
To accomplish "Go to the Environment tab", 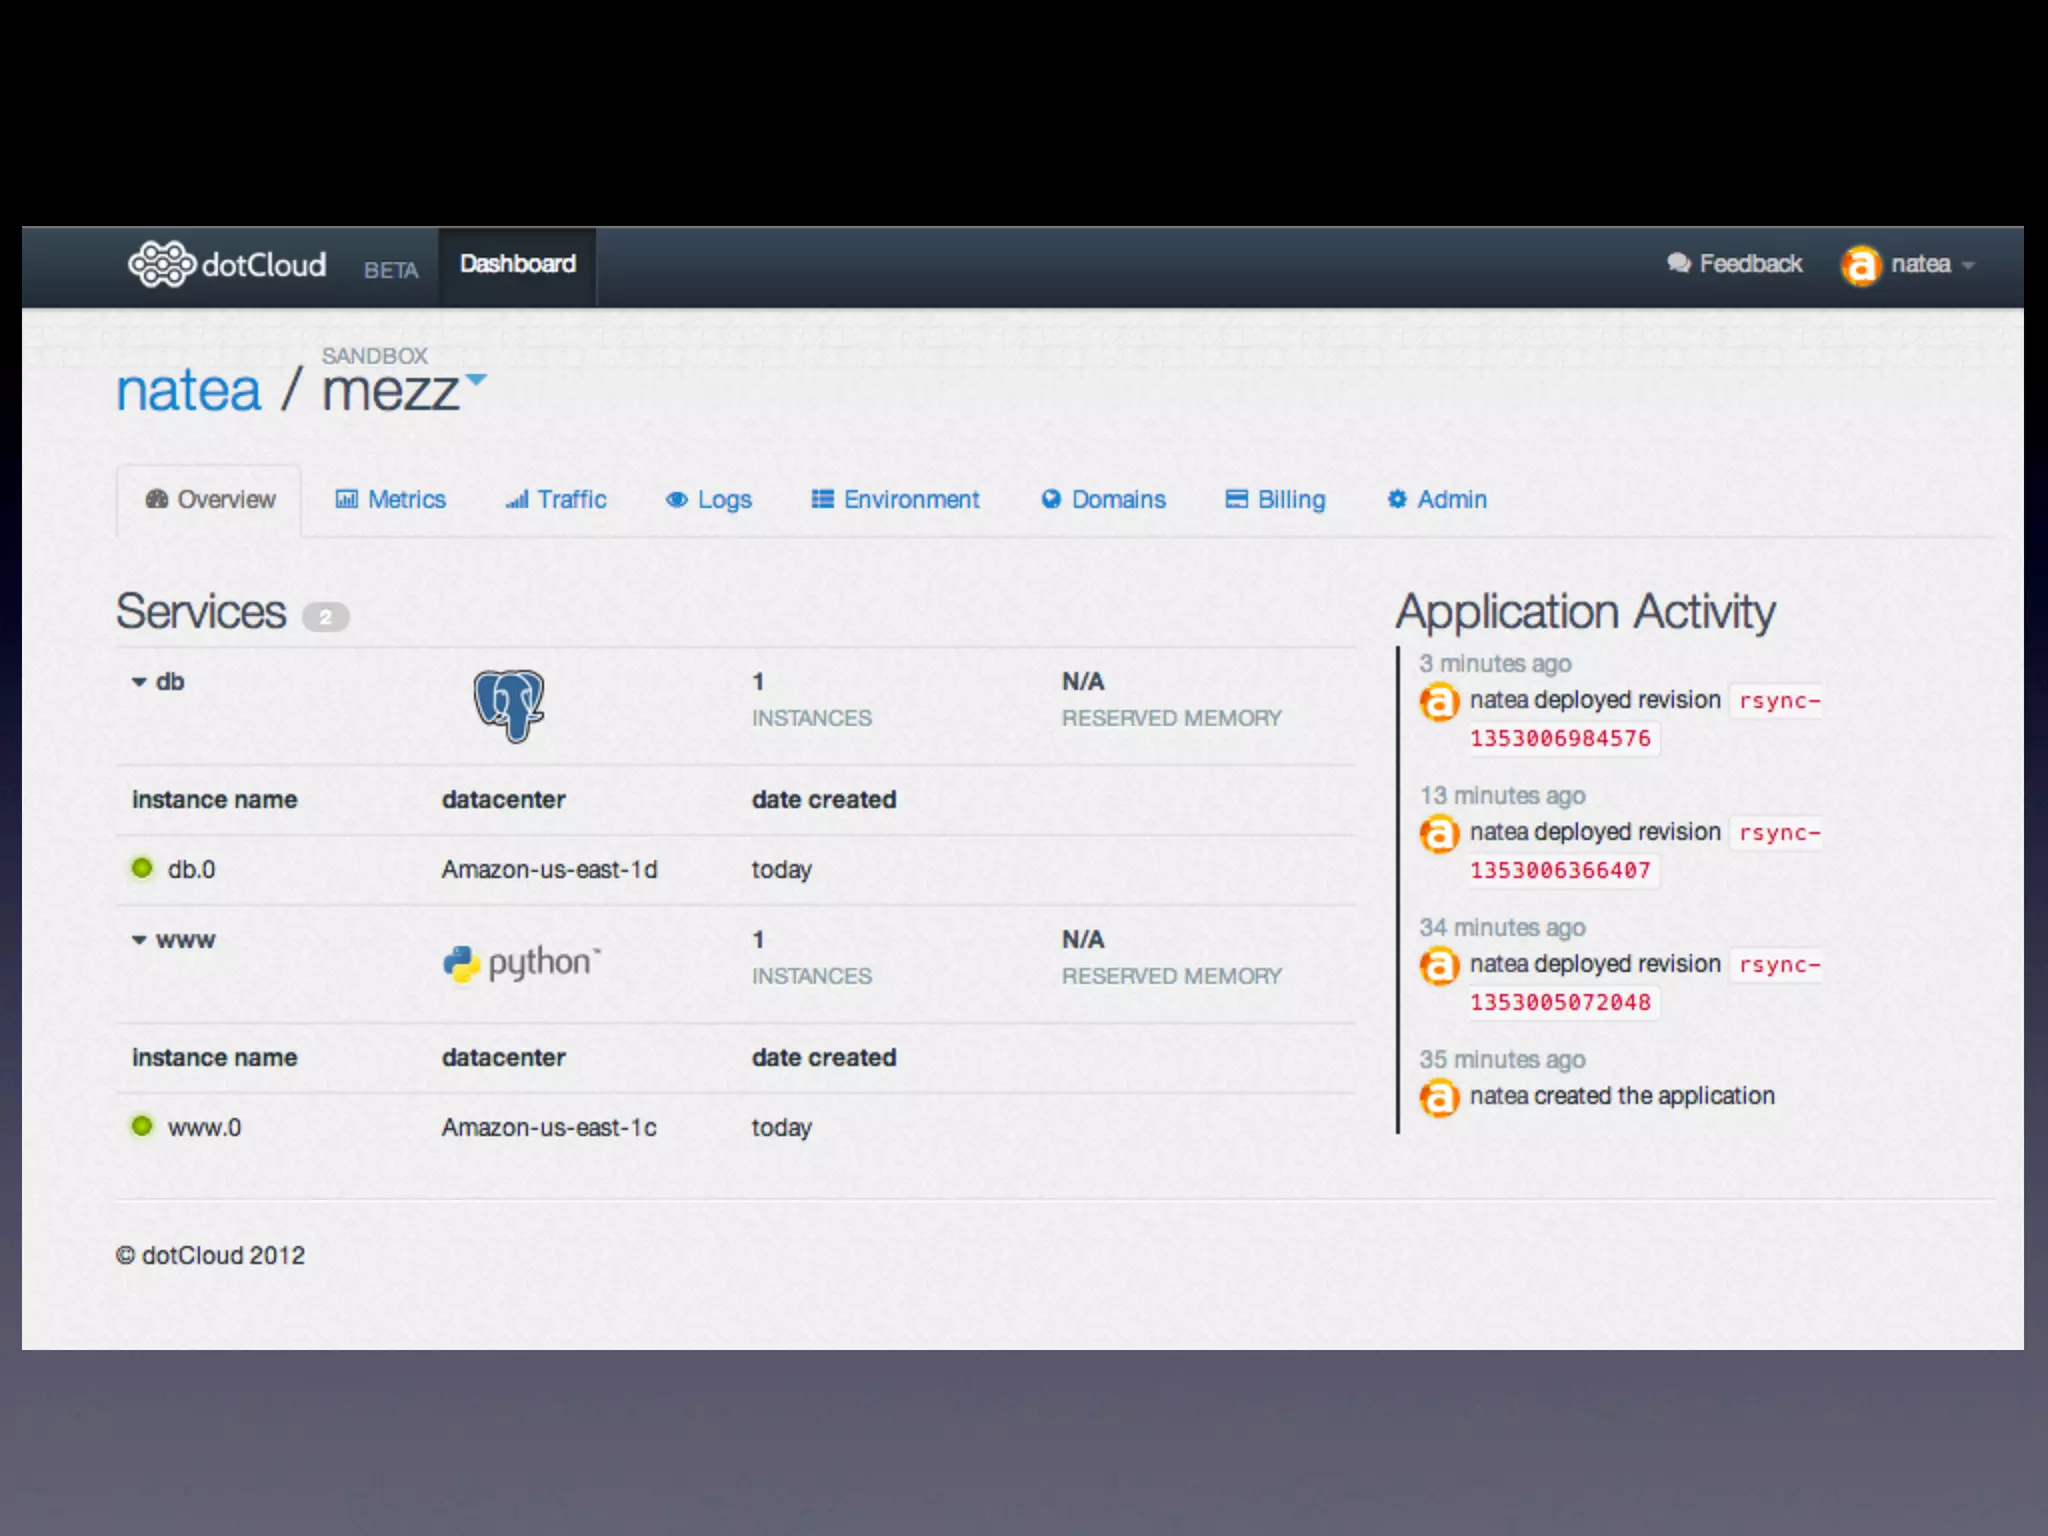I will pyautogui.click(x=895, y=499).
